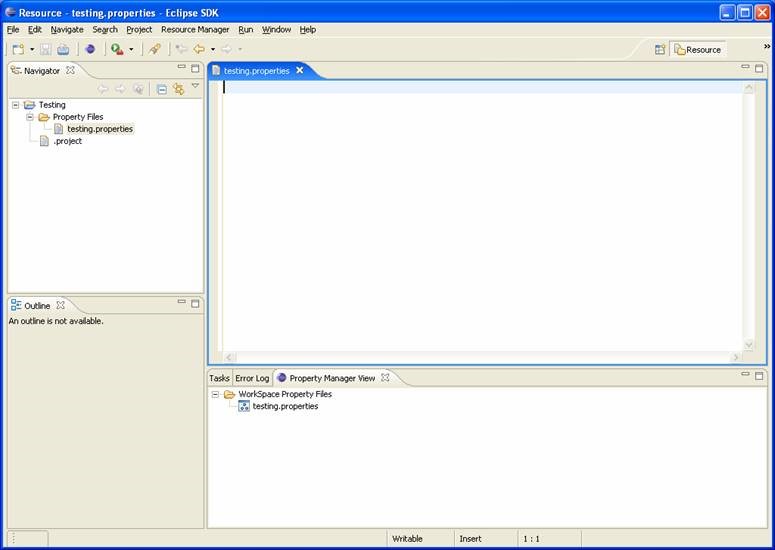
Task: Select the Testing project in Navigator
Action: (52, 105)
